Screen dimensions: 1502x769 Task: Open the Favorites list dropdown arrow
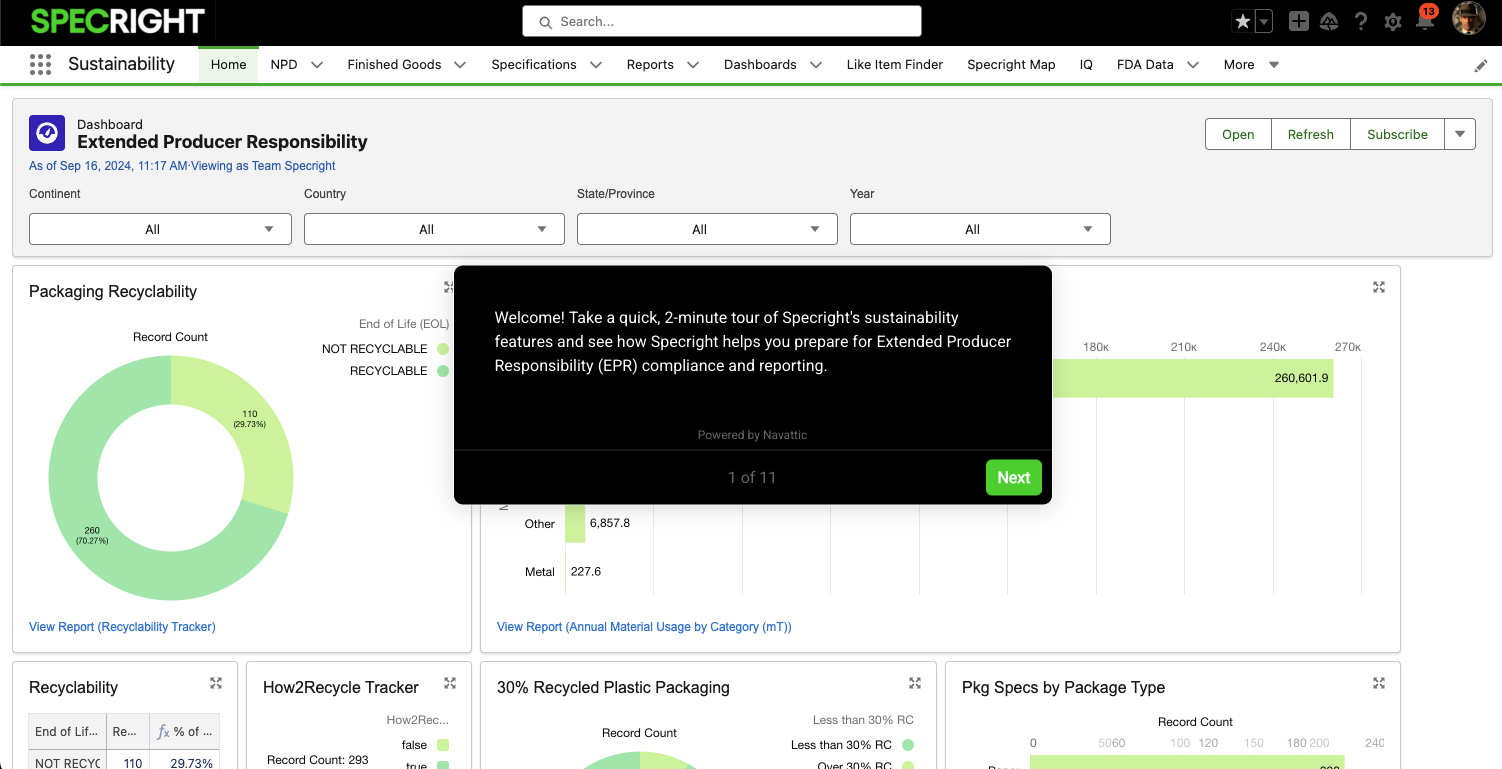point(1264,21)
